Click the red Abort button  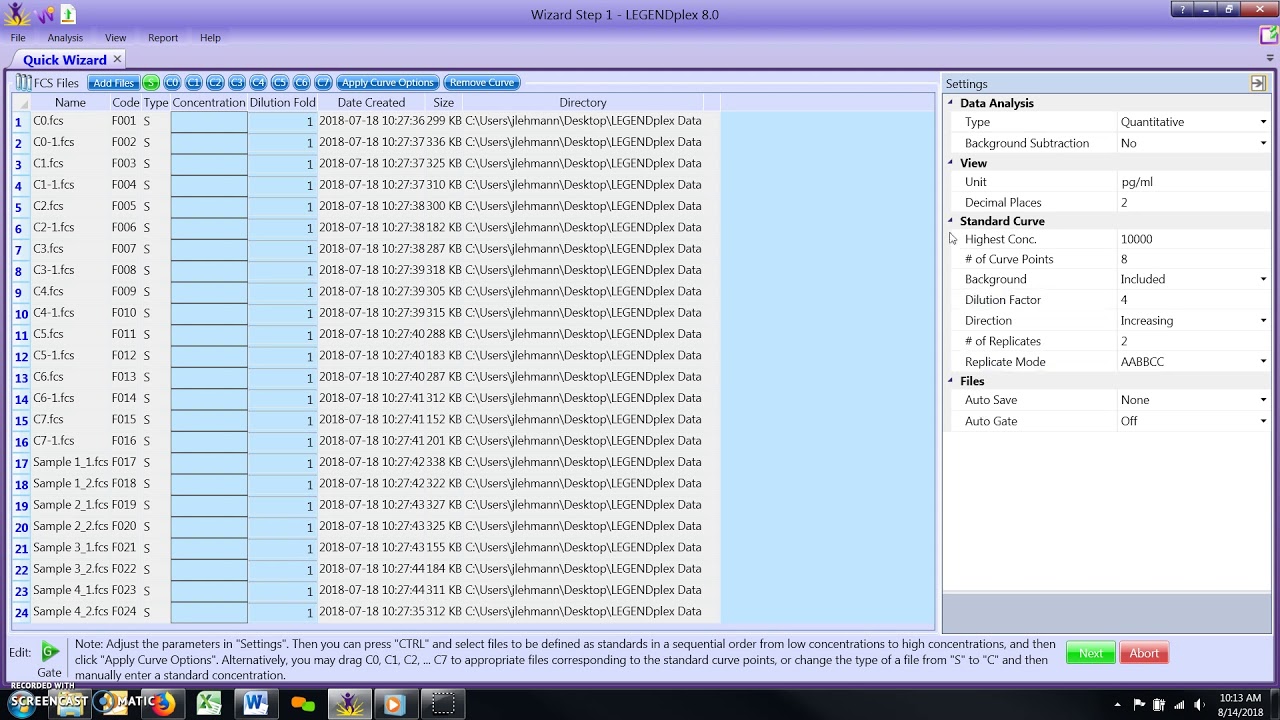pyautogui.click(x=1144, y=653)
